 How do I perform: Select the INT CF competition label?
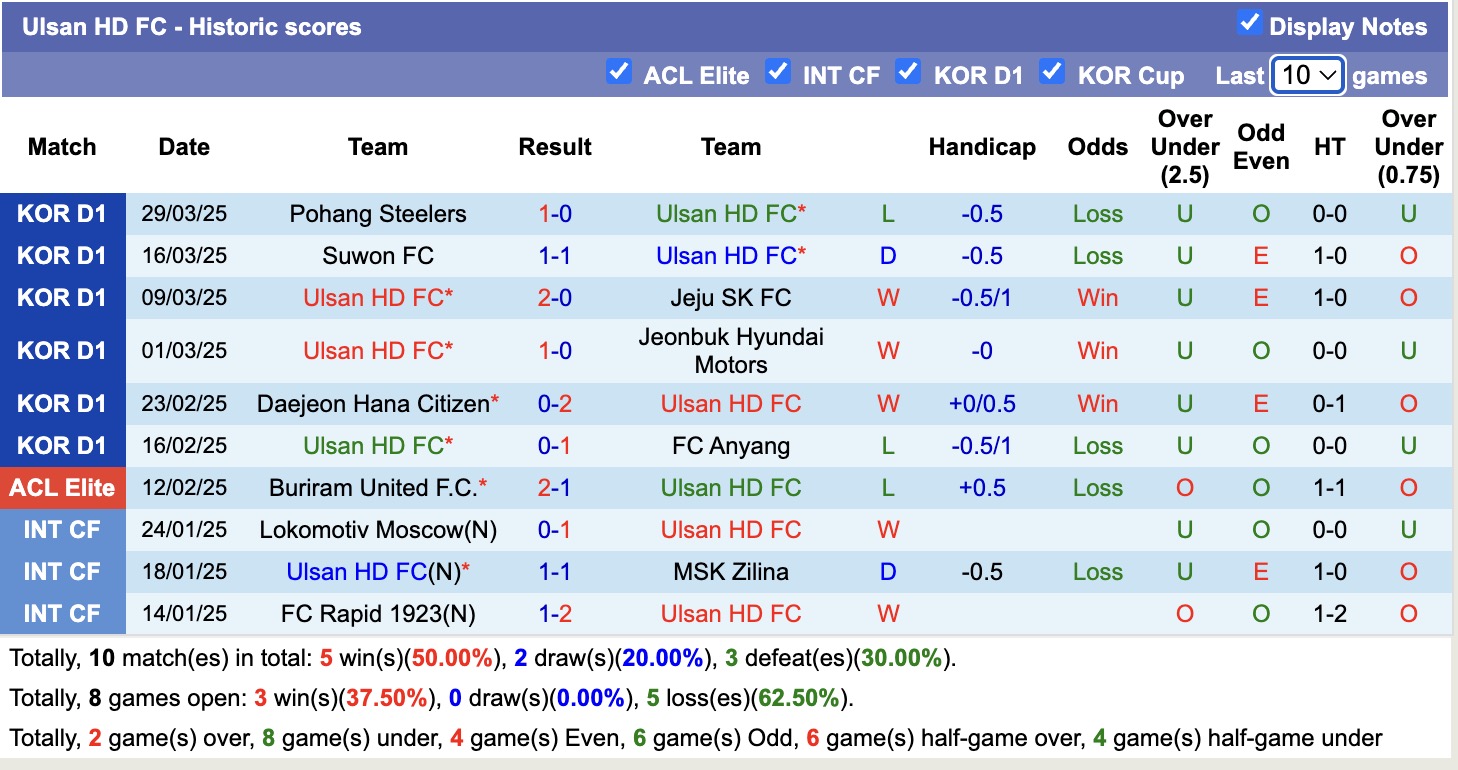click(62, 529)
